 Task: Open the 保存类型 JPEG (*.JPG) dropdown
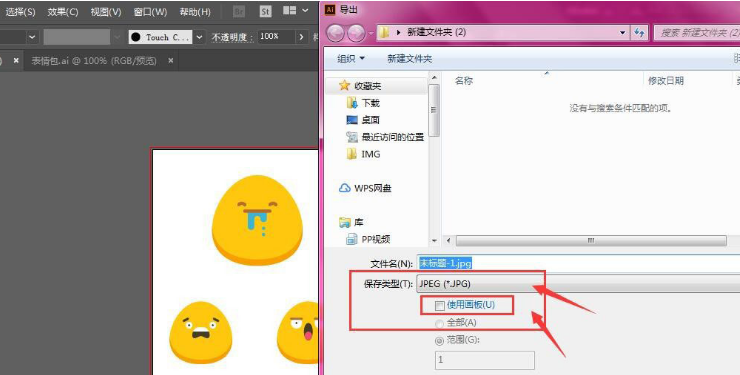[578, 284]
